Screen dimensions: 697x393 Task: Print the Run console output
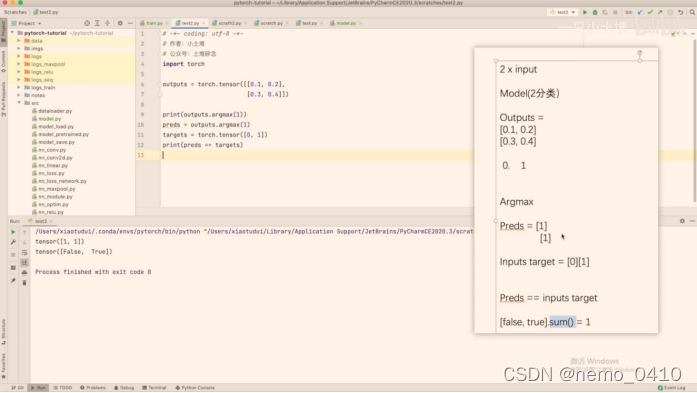click(24, 273)
